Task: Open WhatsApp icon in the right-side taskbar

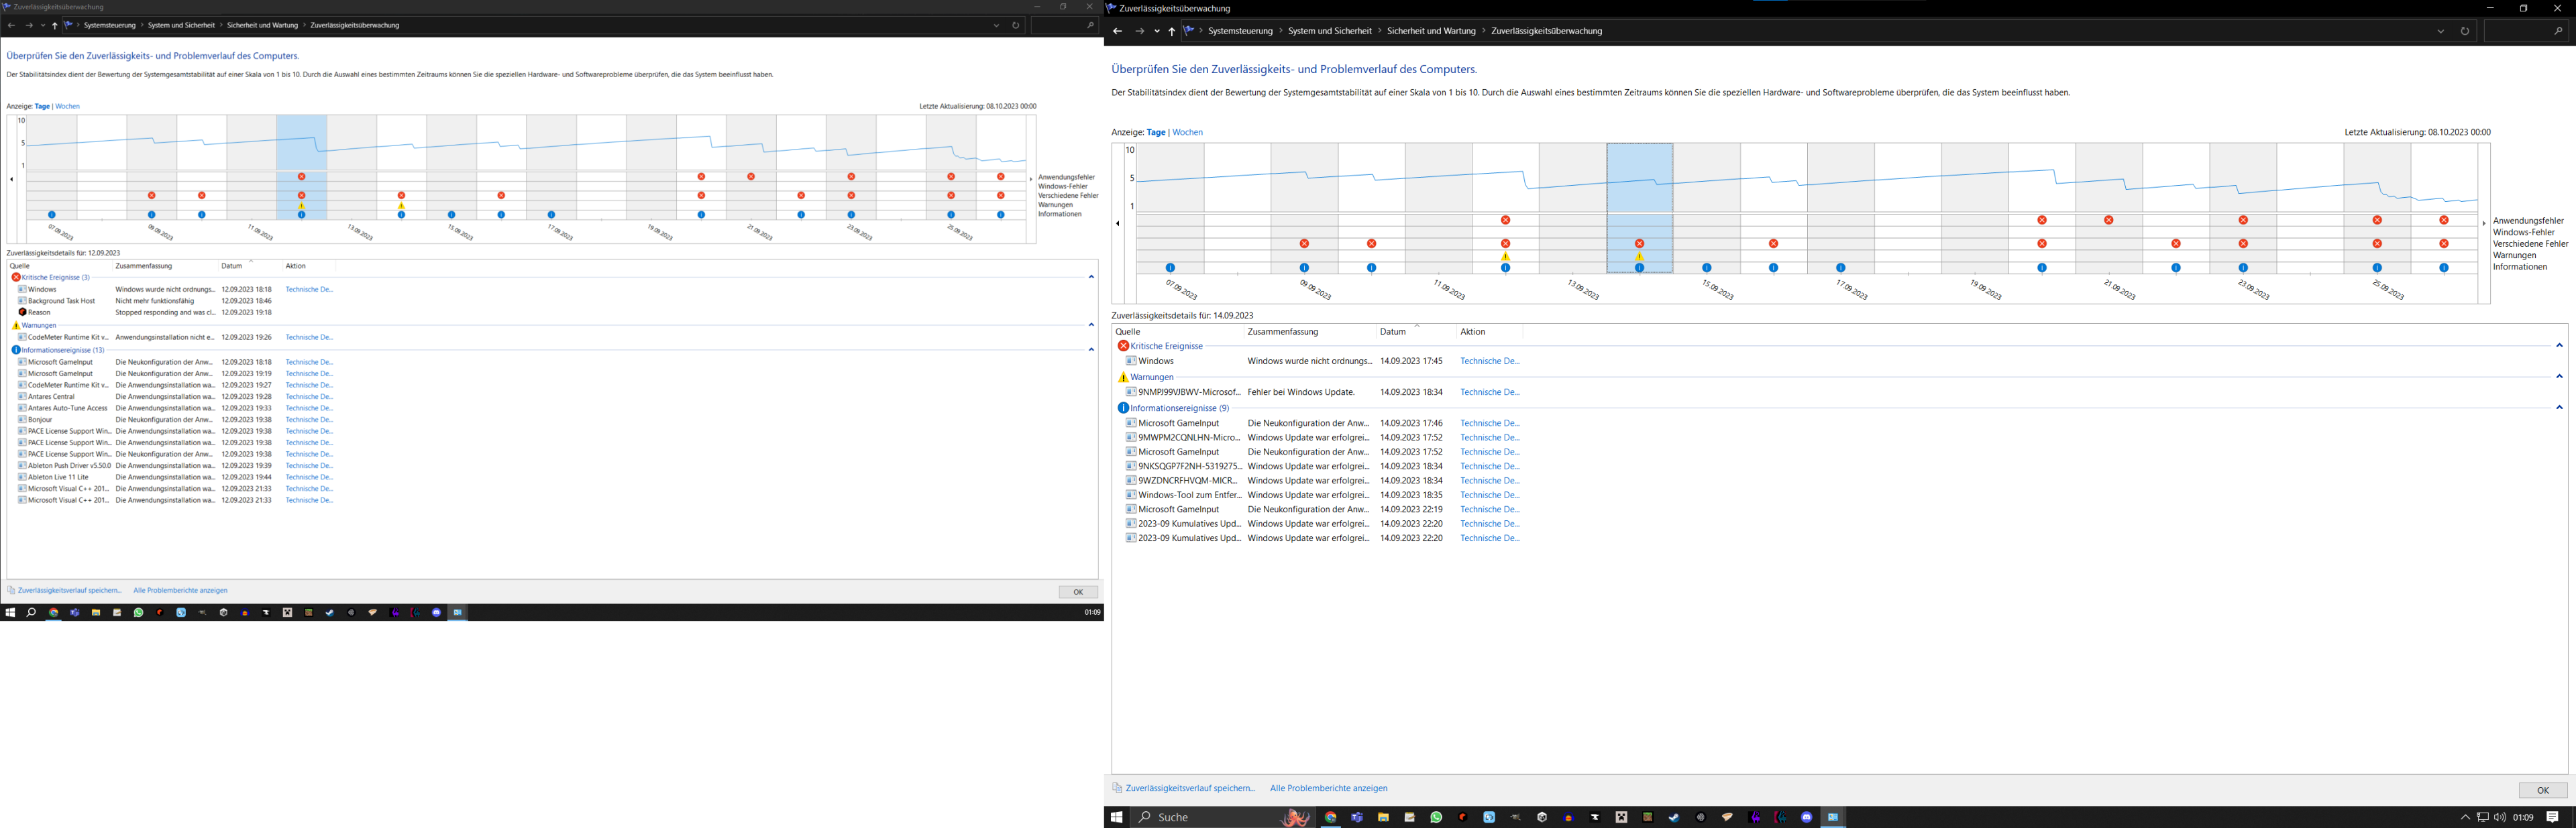Action: 1436,817
